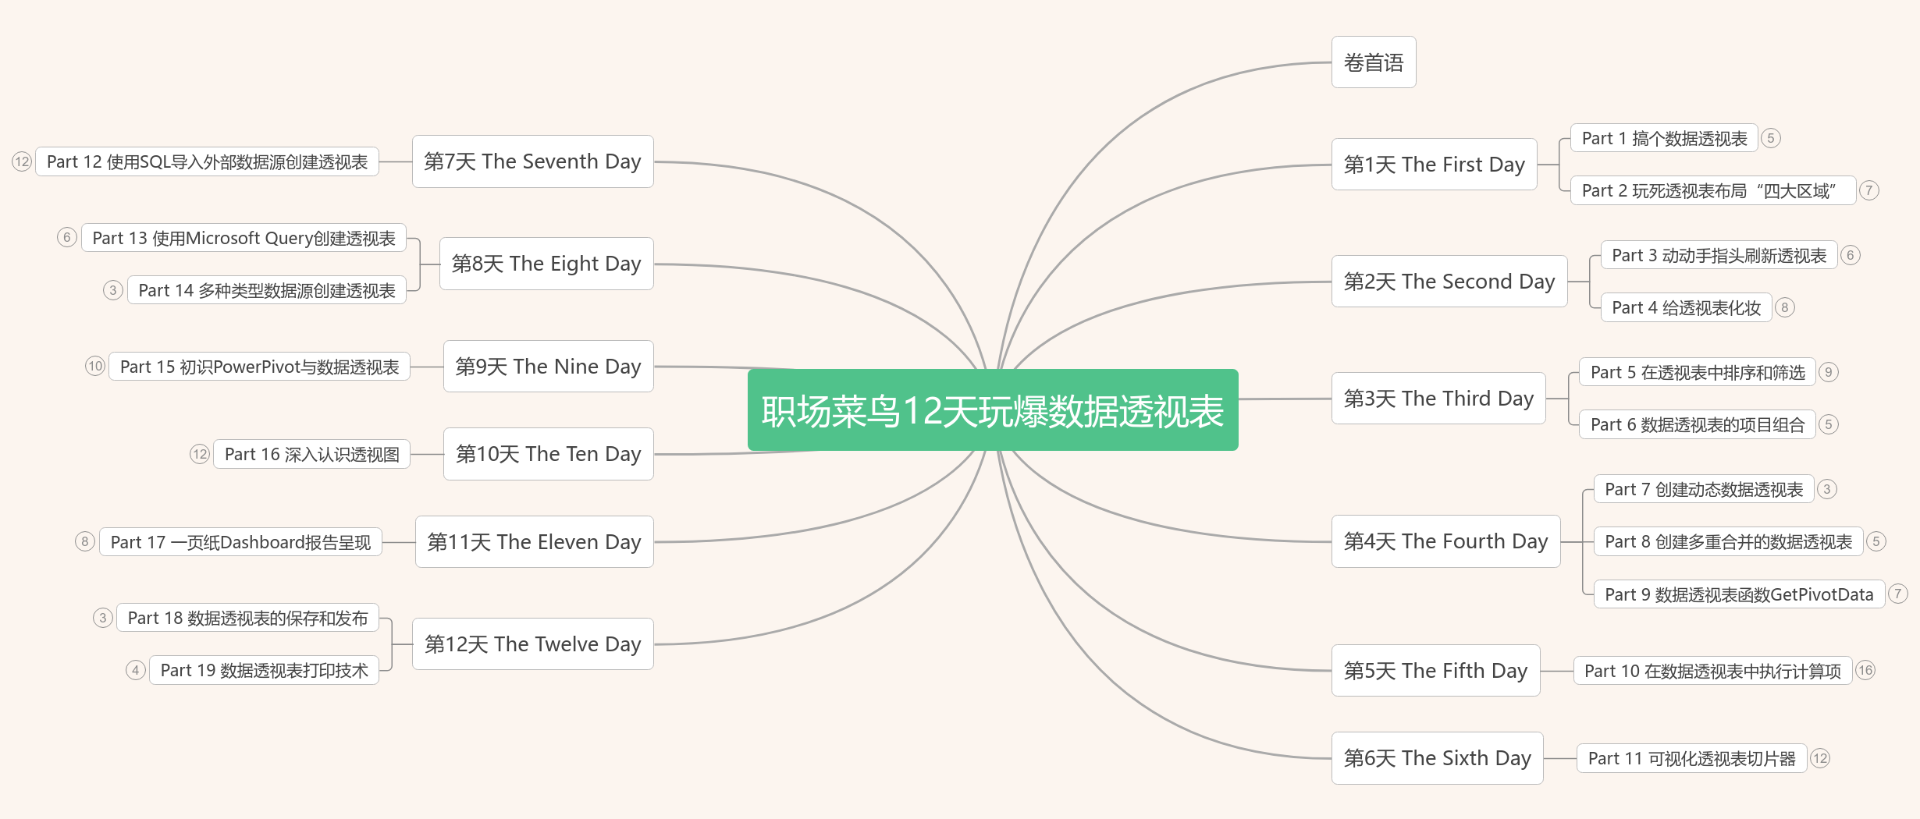Expand the count badge beside Part 17

85,542
